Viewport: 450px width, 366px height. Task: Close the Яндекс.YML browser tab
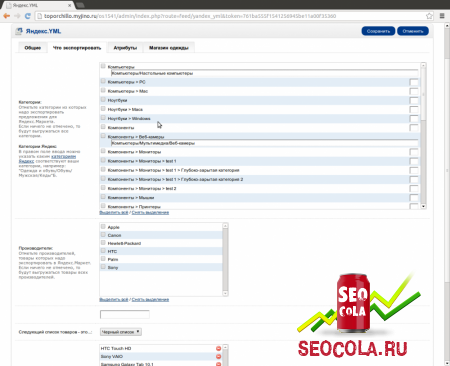(x=70, y=5)
